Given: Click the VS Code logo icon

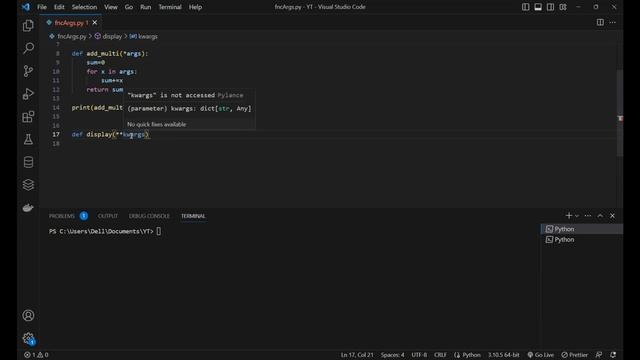Looking at the screenshot, I should pos(26,7).
